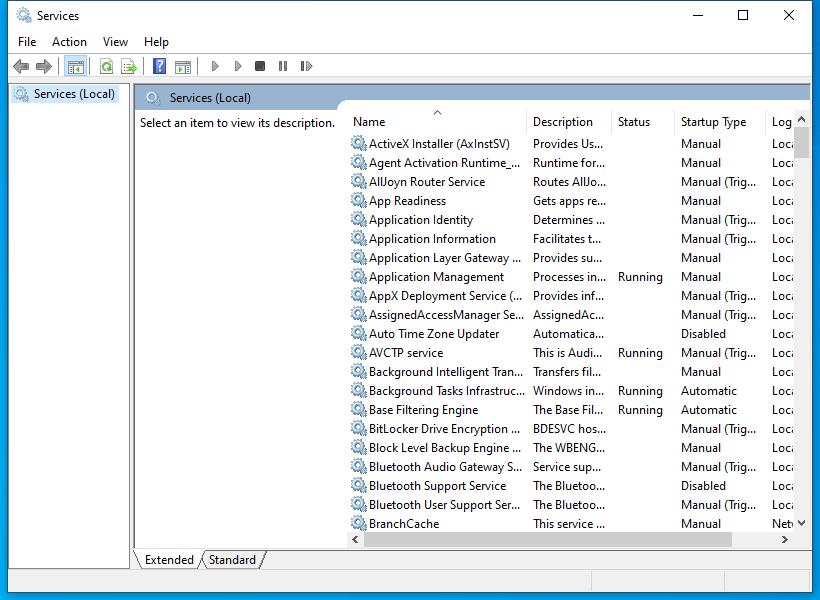The height and width of the screenshot is (600, 820).
Task: Click the vertical scrollbar down arrow
Action: click(801, 523)
